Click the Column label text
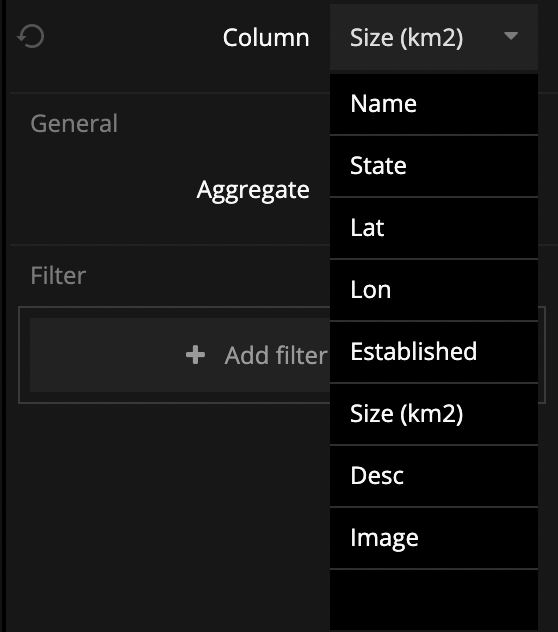The height and width of the screenshot is (632, 558). coord(266,37)
